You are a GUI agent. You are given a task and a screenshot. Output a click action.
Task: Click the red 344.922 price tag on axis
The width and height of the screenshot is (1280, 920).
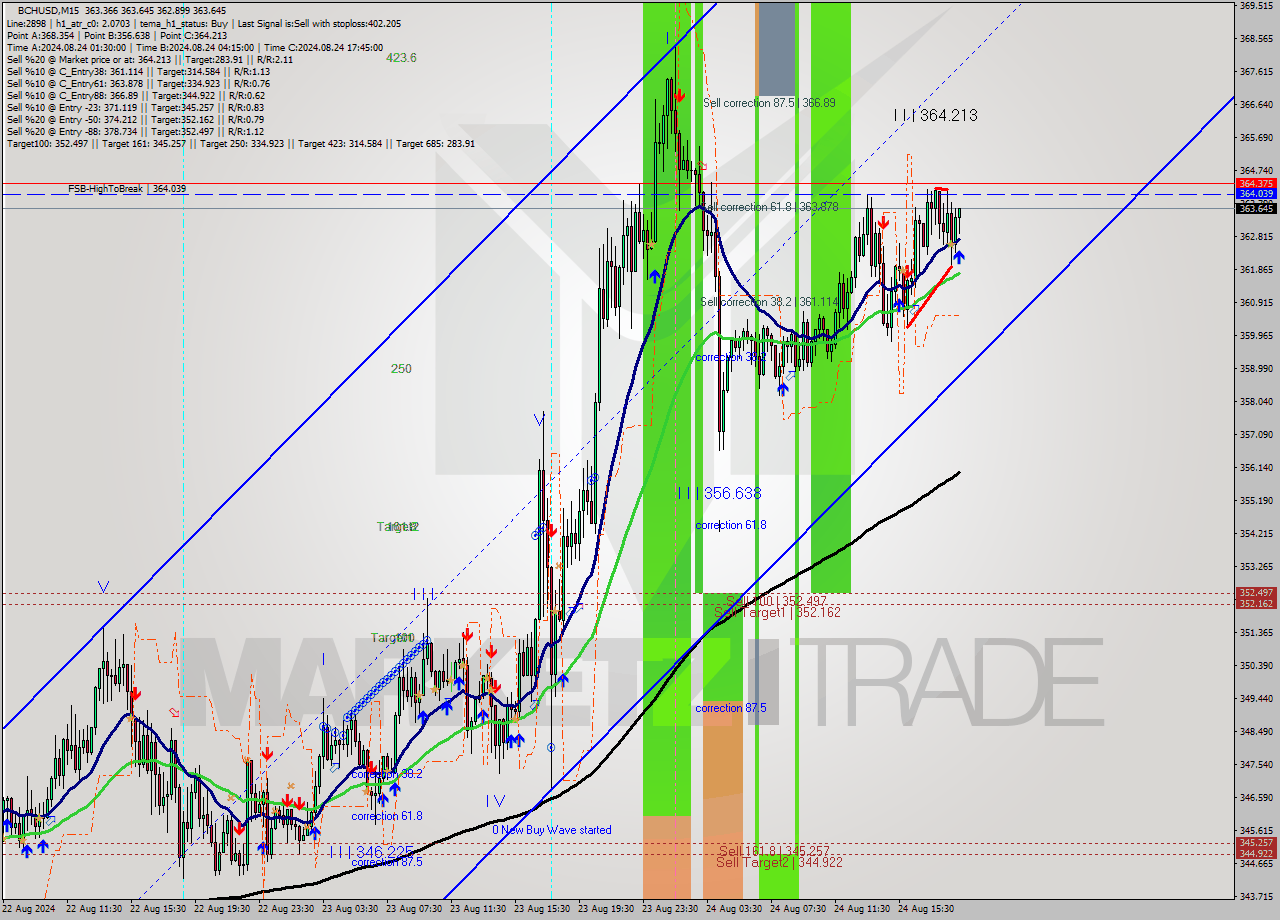tap(1256, 853)
